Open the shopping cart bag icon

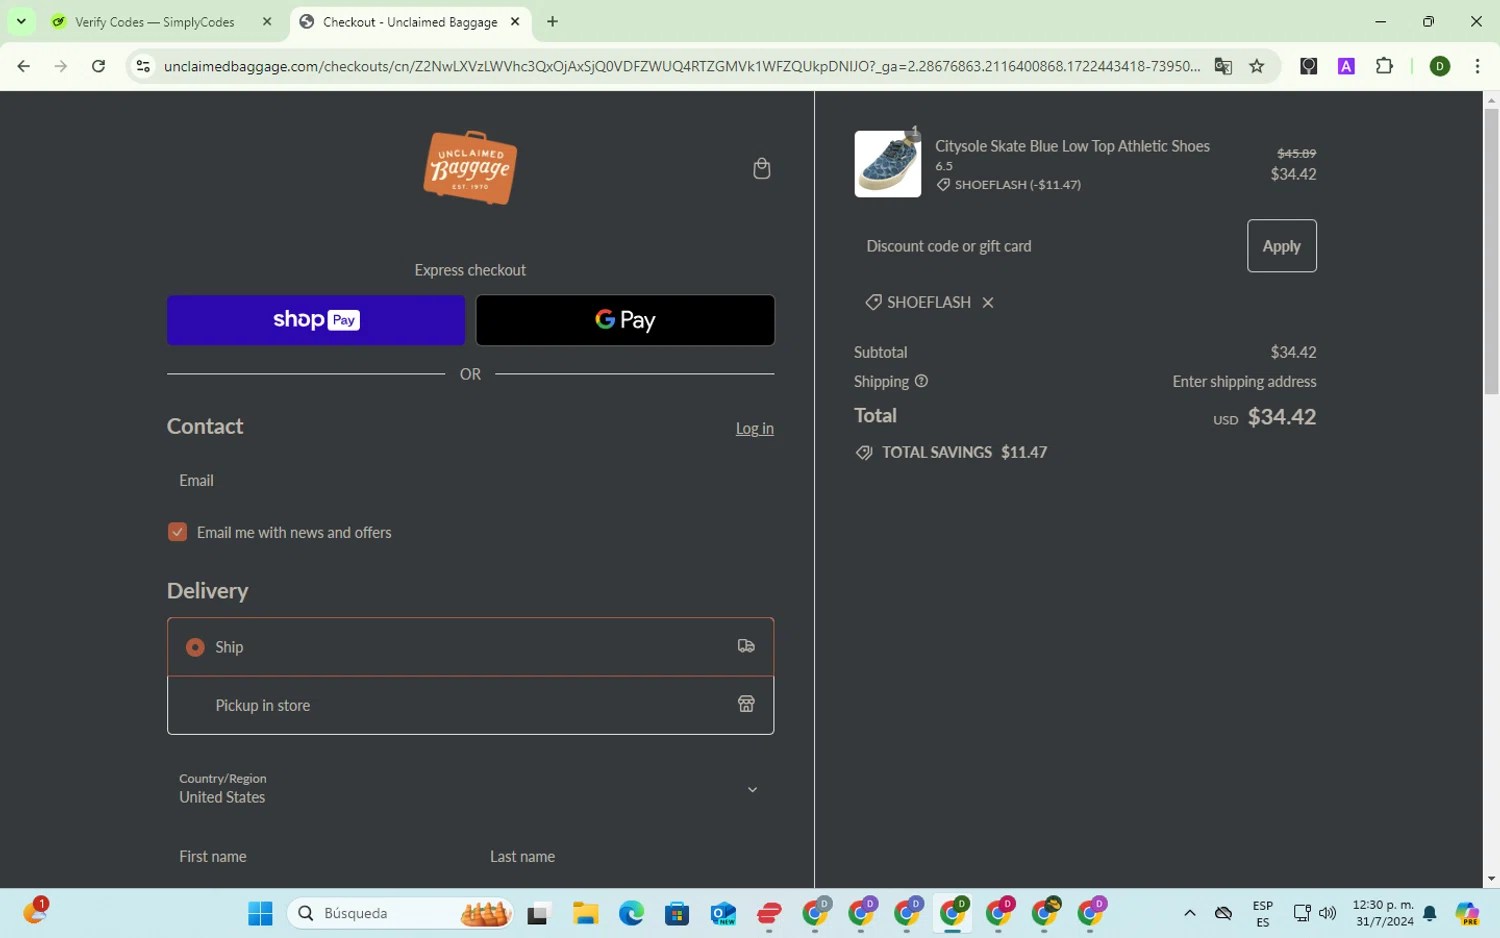tap(761, 168)
